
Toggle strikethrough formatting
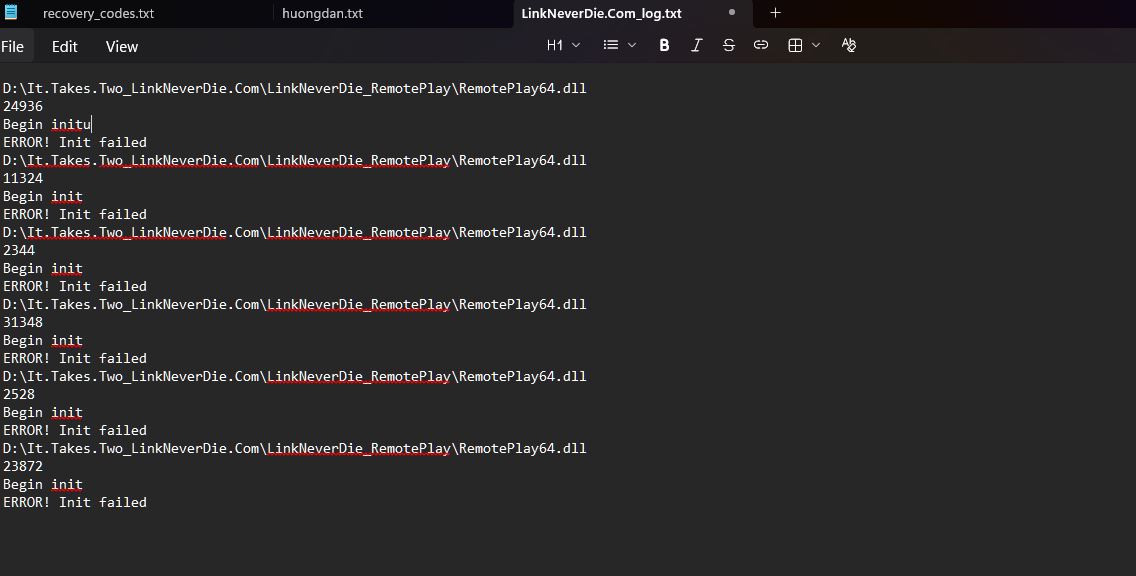click(x=729, y=45)
